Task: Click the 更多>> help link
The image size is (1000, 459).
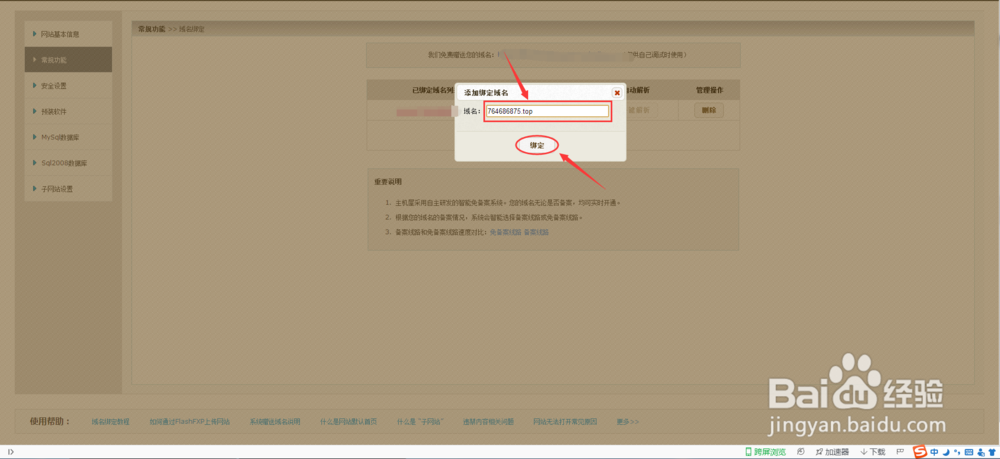Action: (628, 421)
